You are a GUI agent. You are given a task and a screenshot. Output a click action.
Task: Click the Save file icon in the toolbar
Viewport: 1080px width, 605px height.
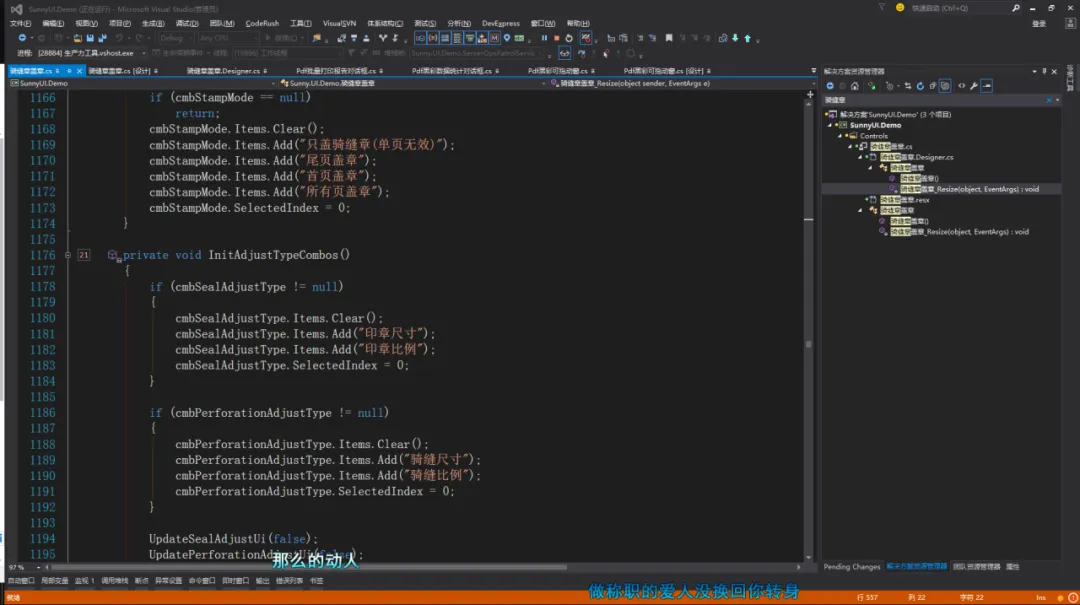click(x=90, y=38)
